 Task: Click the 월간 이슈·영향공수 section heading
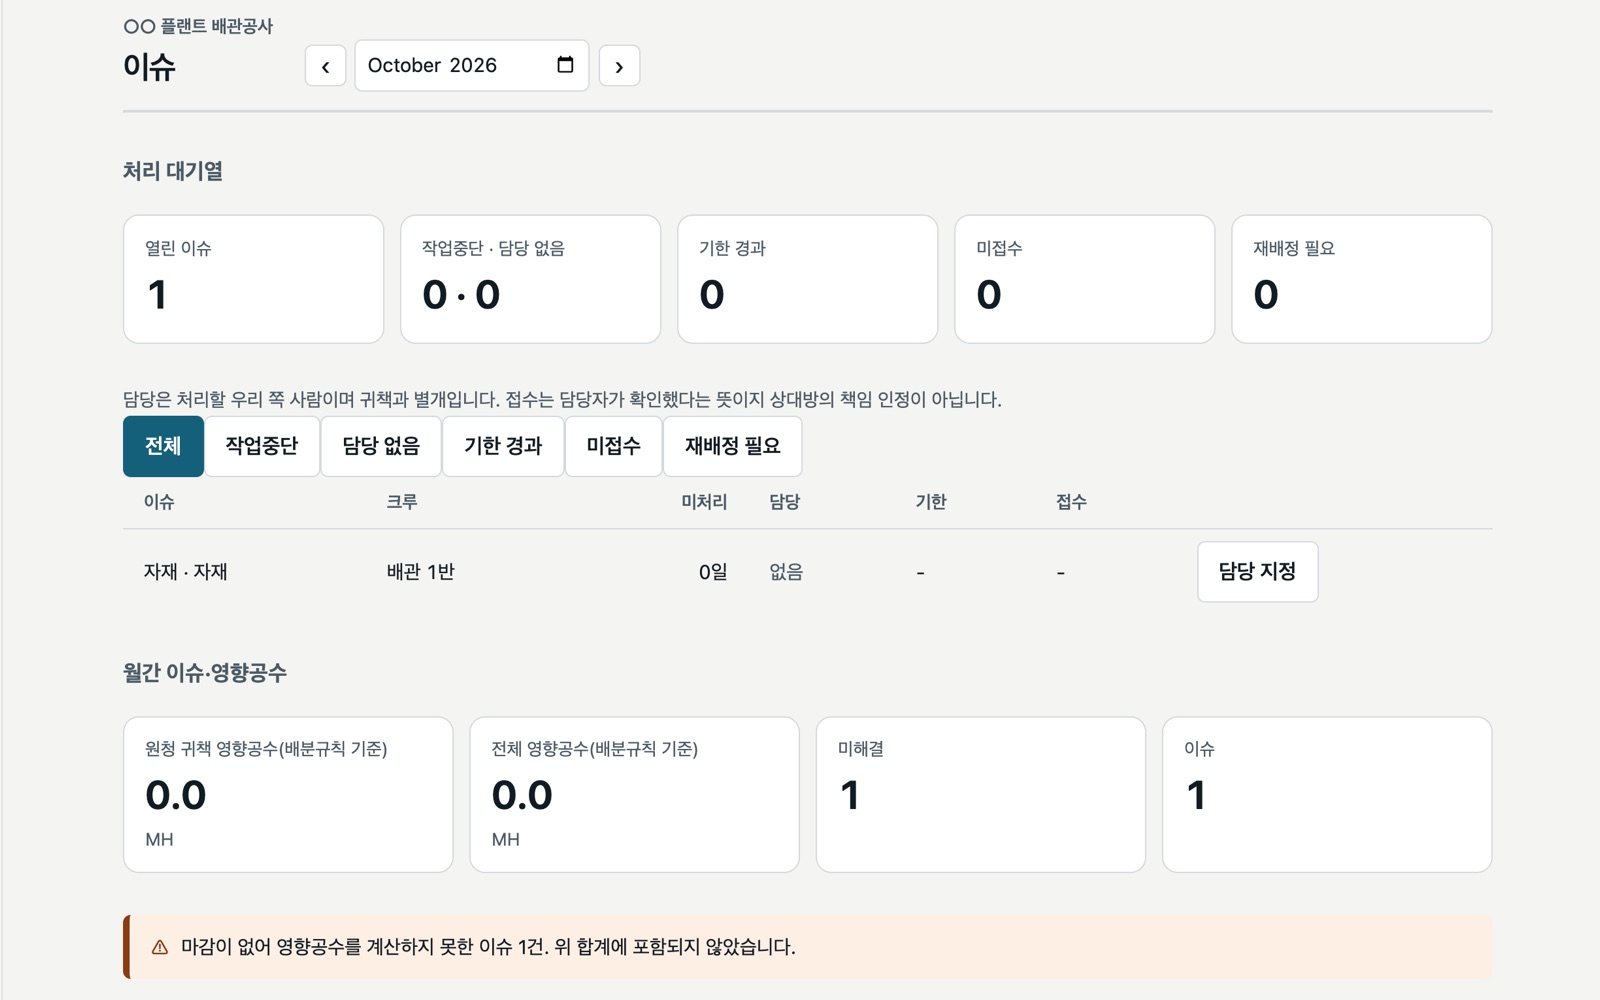(205, 673)
